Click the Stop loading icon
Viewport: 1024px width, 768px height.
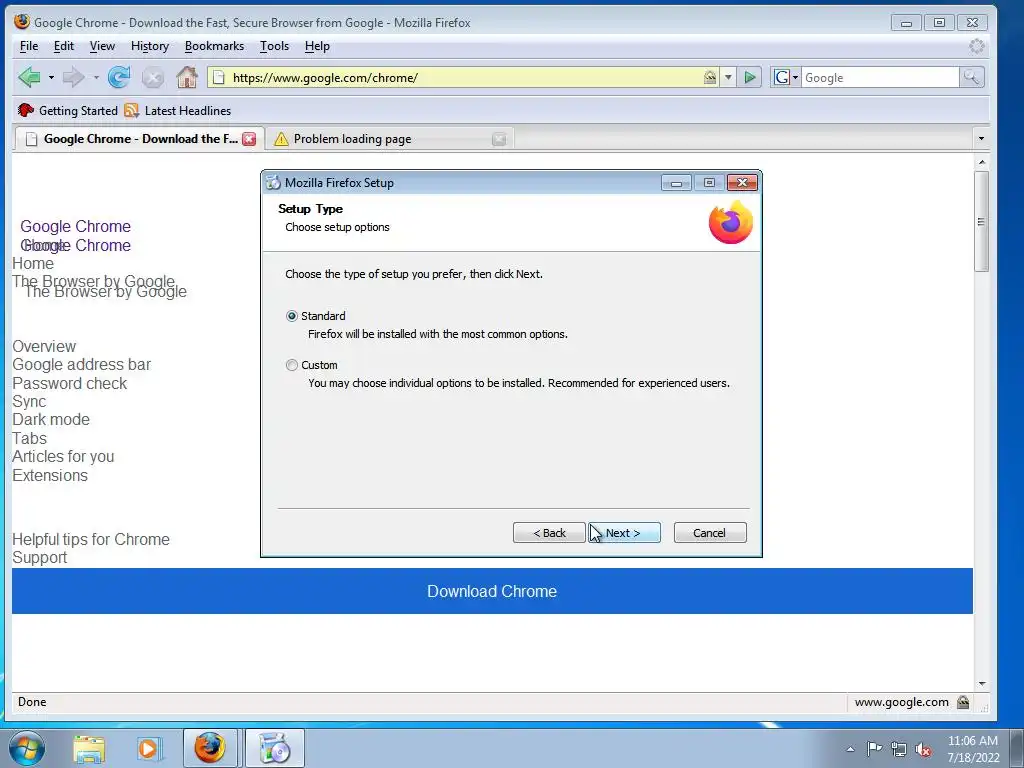point(153,78)
